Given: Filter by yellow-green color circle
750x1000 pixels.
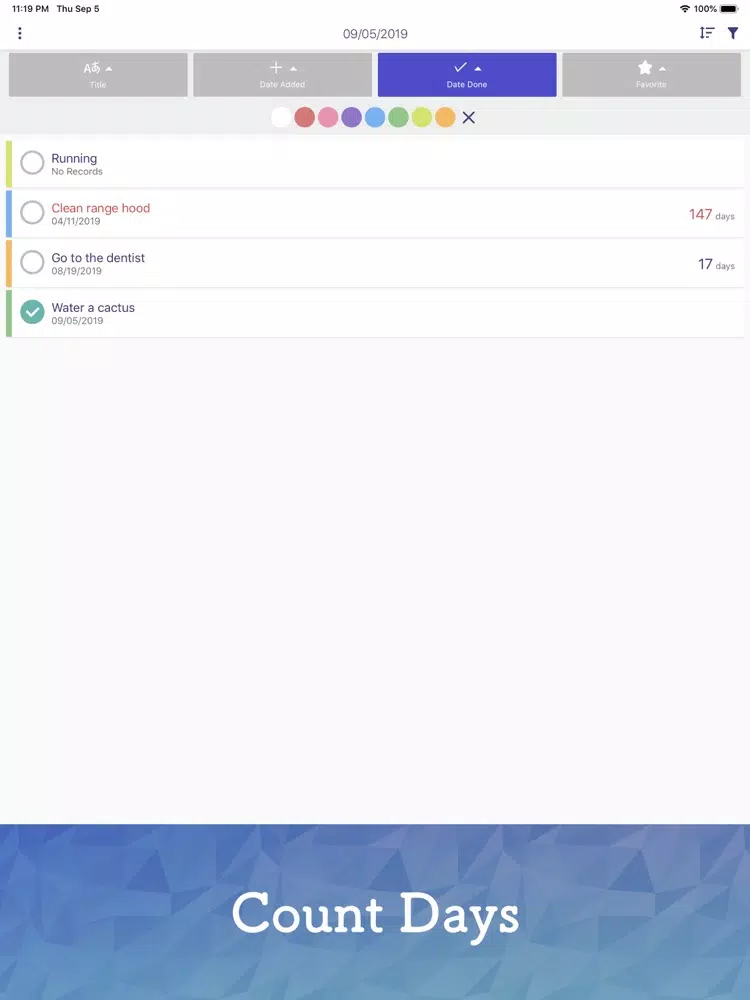Looking at the screenshot, I should coord(422,117).
